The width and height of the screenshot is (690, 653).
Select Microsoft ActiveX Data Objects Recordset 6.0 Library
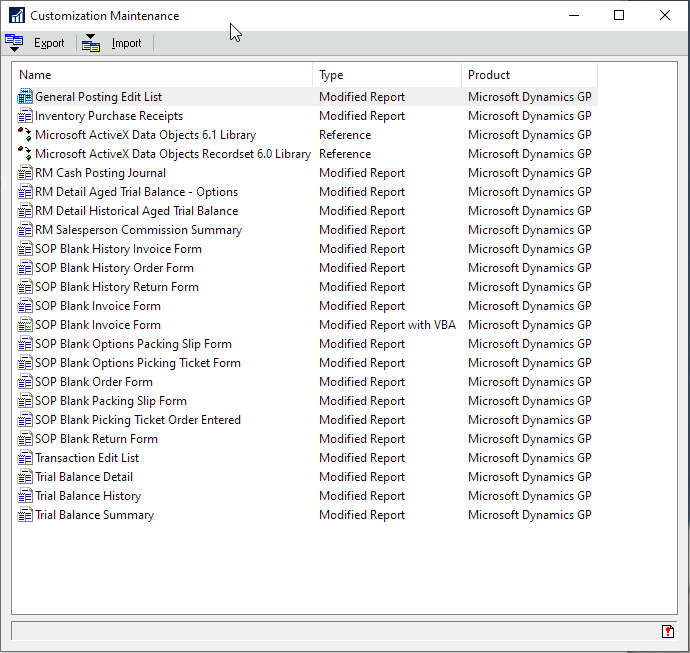pyautogui.click(x=173, y=154)
